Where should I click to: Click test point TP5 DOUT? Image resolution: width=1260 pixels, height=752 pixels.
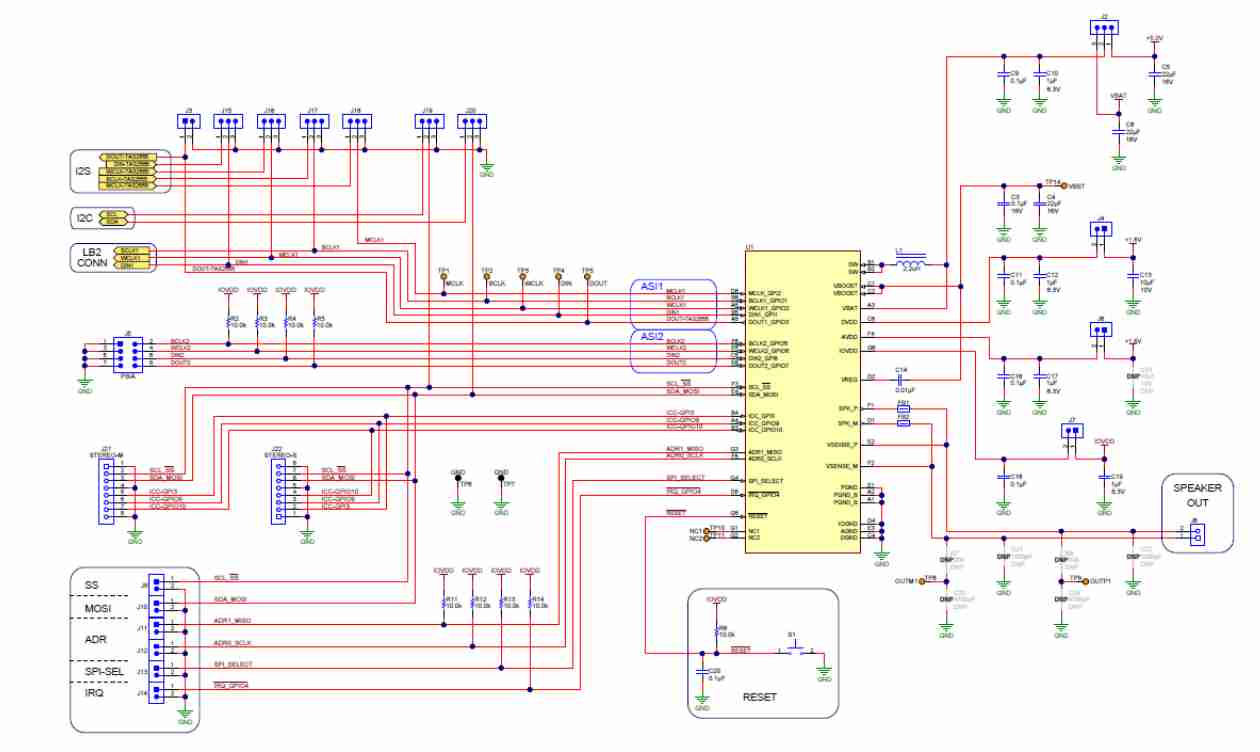click(587, 276)
